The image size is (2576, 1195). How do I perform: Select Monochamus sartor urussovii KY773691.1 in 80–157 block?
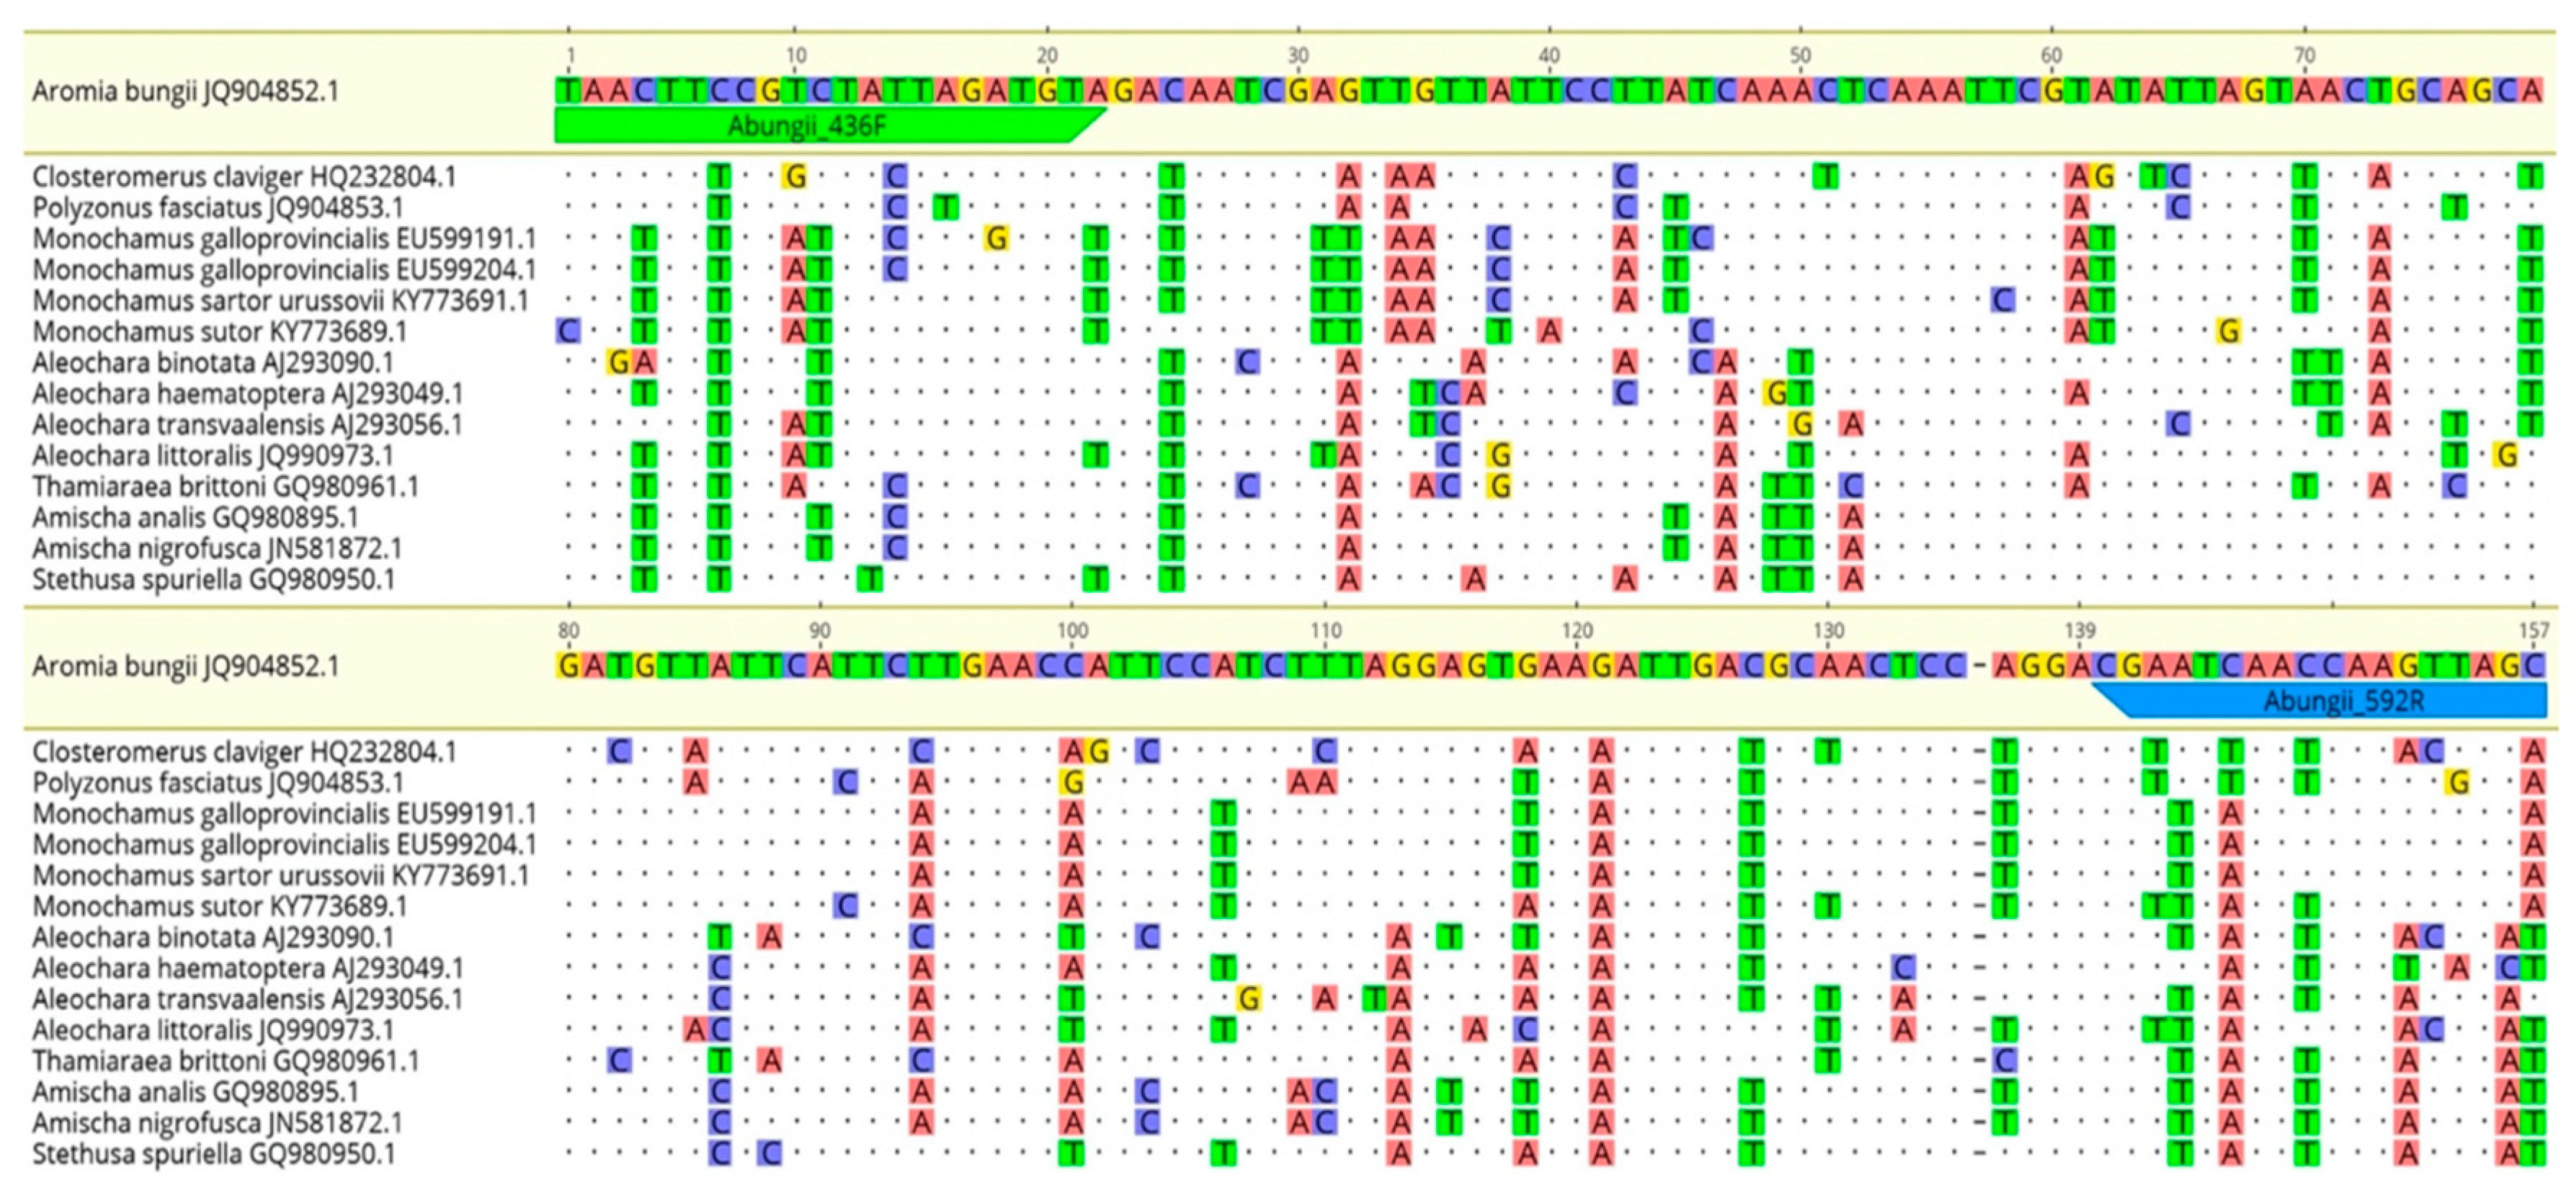[x=280, y=876]
